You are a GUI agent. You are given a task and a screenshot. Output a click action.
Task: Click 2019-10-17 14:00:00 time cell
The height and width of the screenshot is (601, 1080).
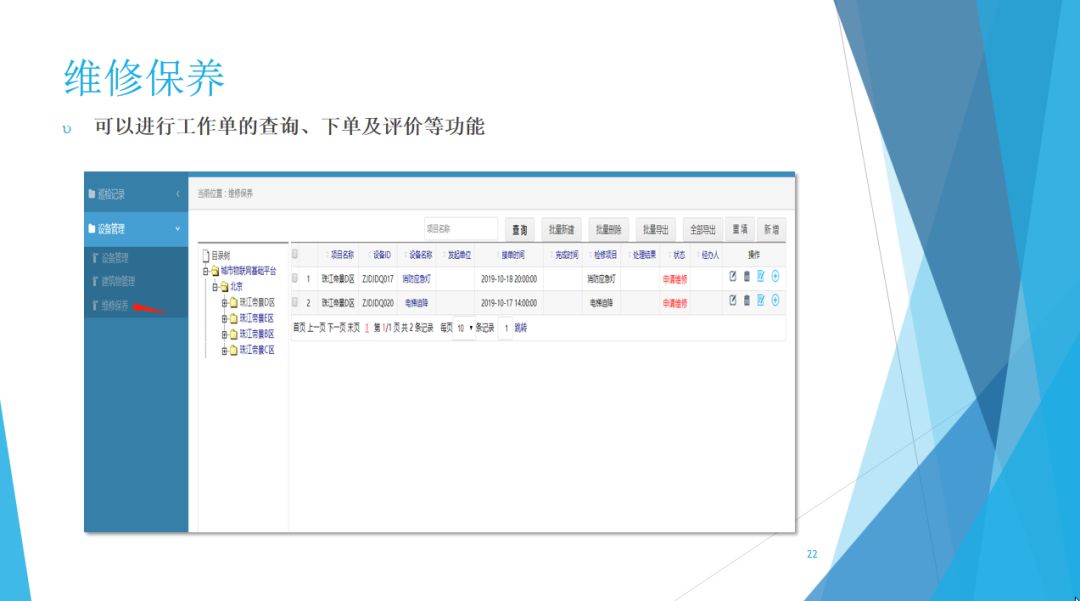tap(509, 303)
